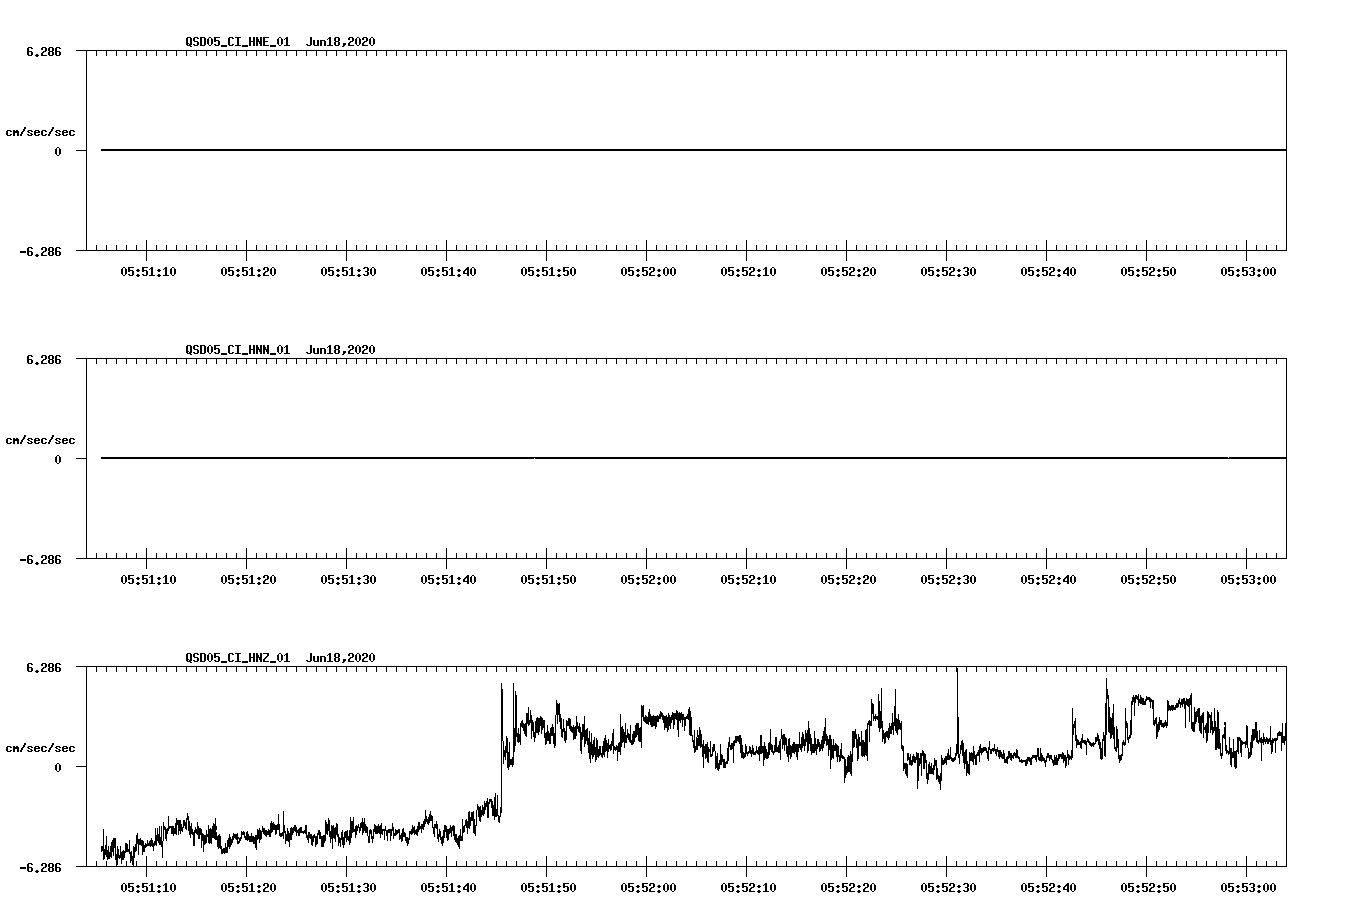Click the 0 axis label on HNE plot
This screenshot has width=1358, height=924.
tap(58, 152)
